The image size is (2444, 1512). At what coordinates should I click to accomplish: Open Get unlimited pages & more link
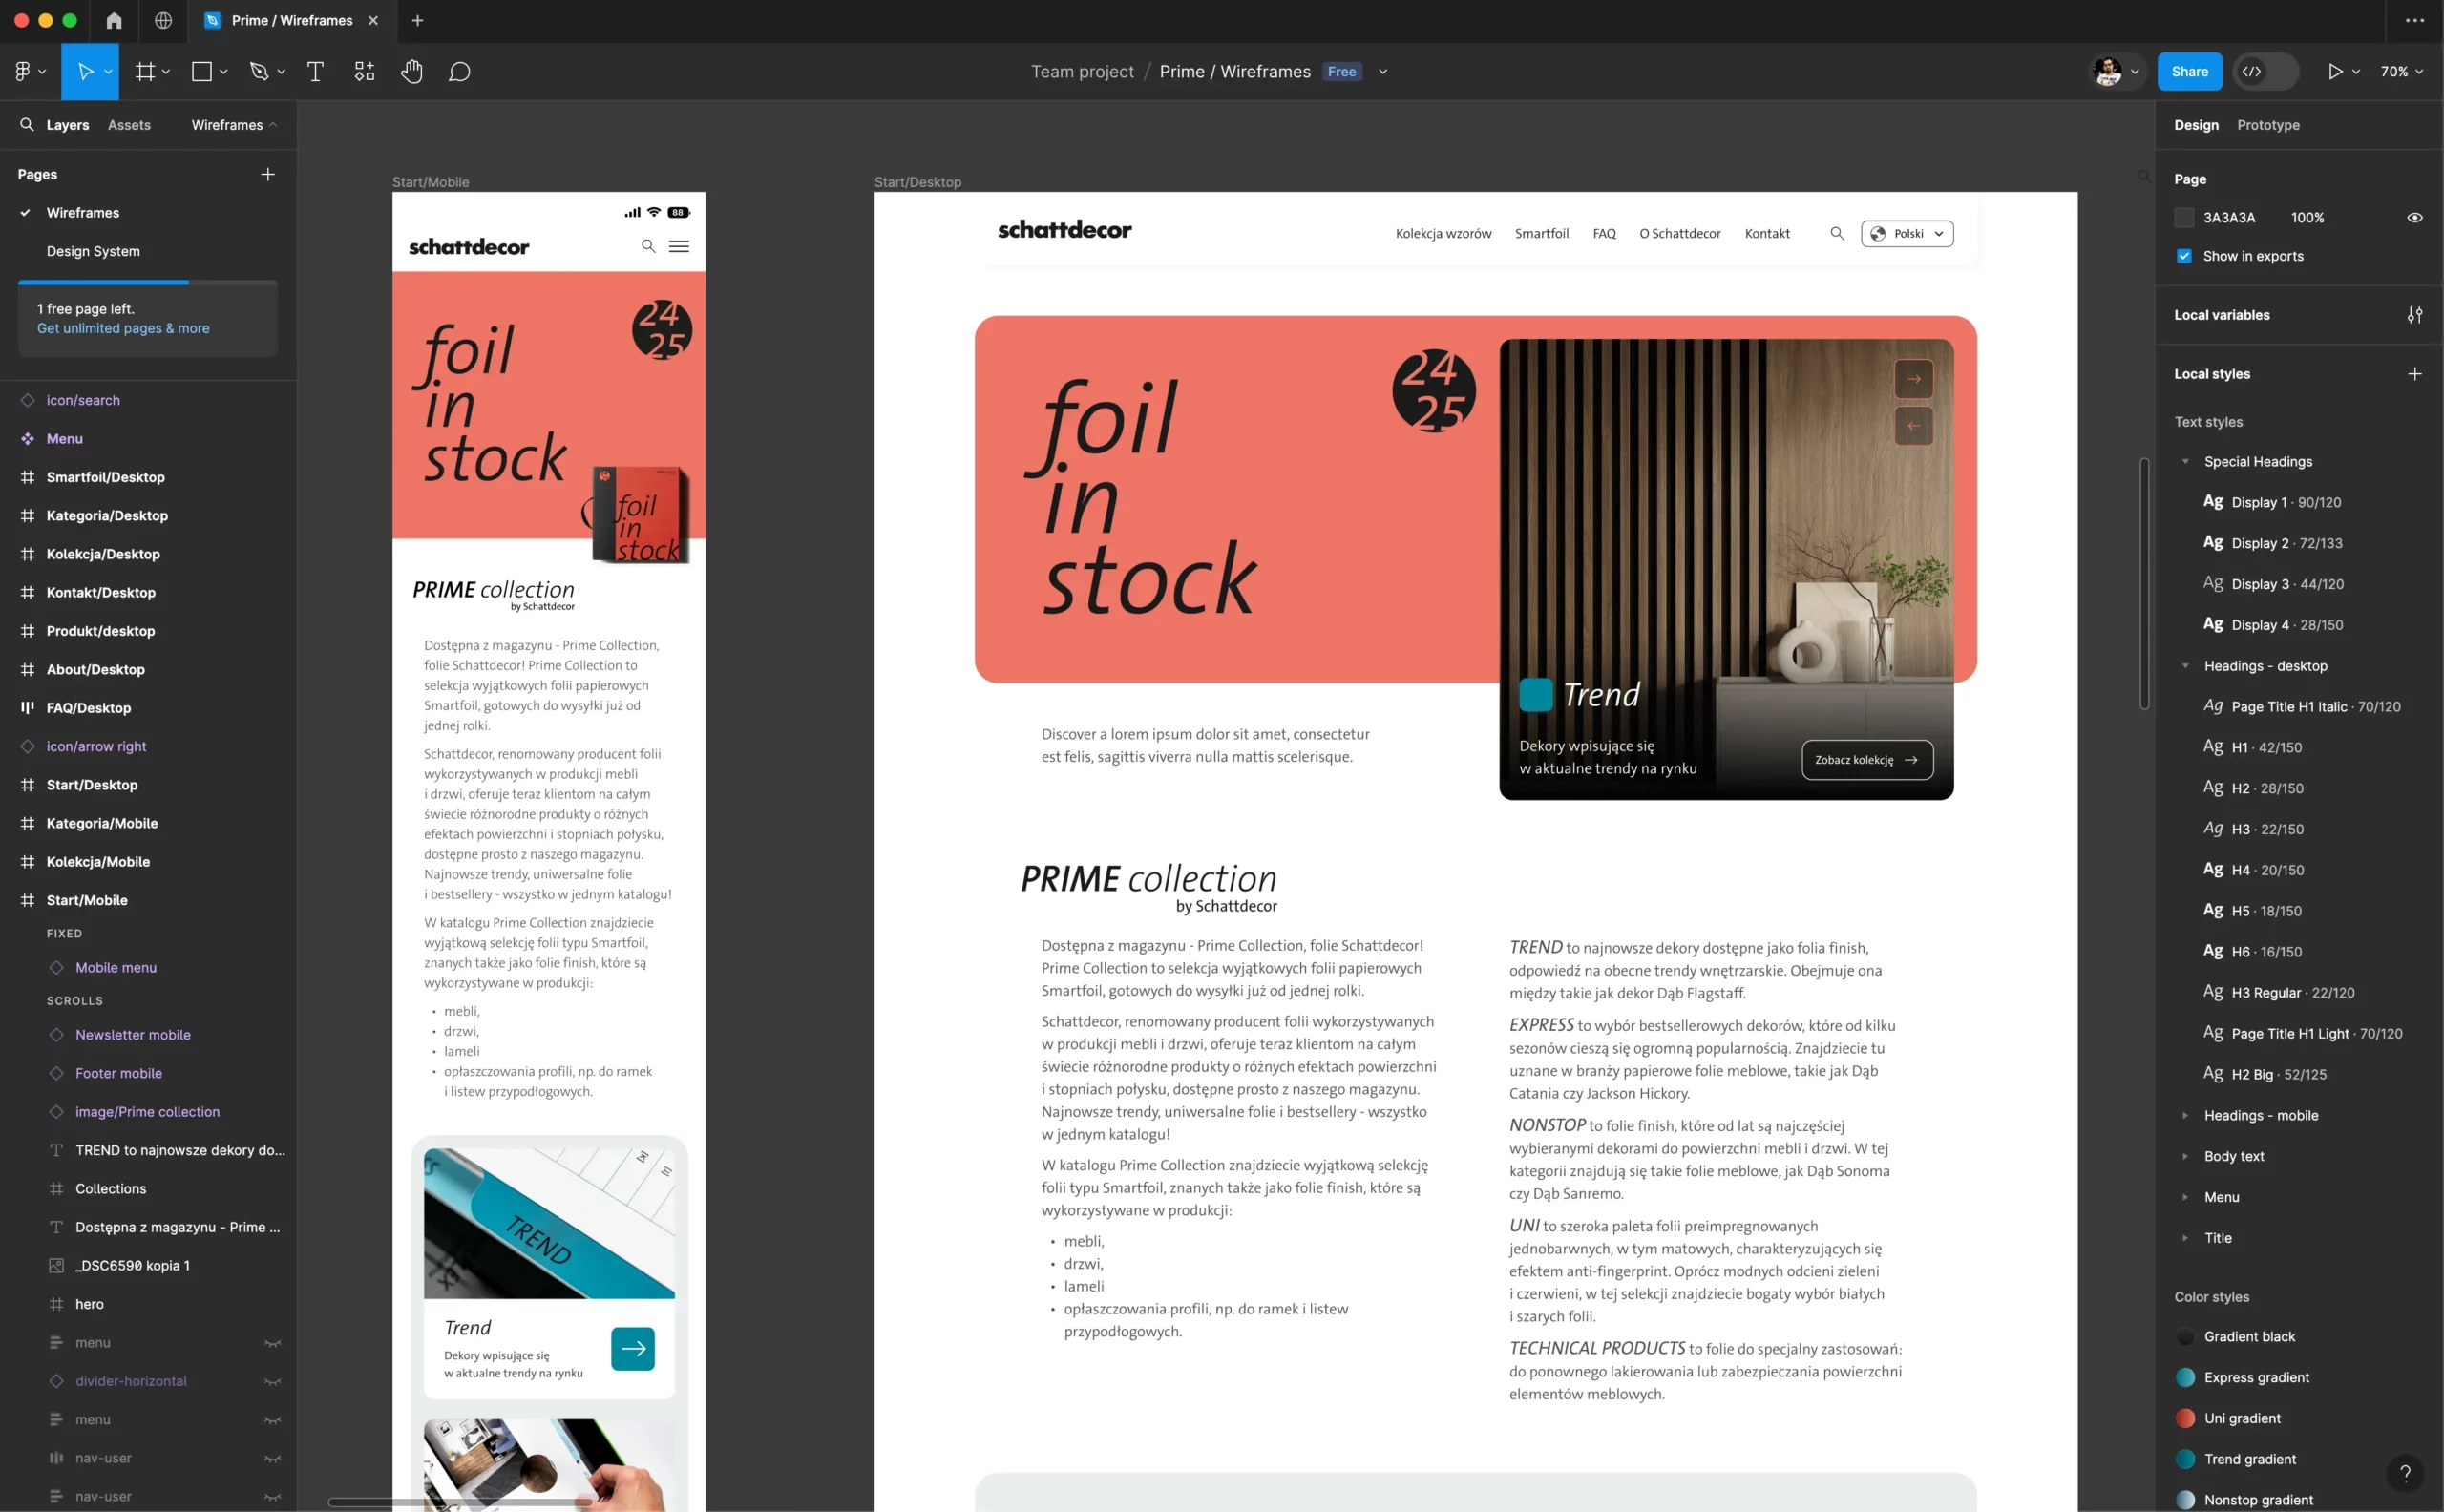pyautogui.click(x=123, y=328)
